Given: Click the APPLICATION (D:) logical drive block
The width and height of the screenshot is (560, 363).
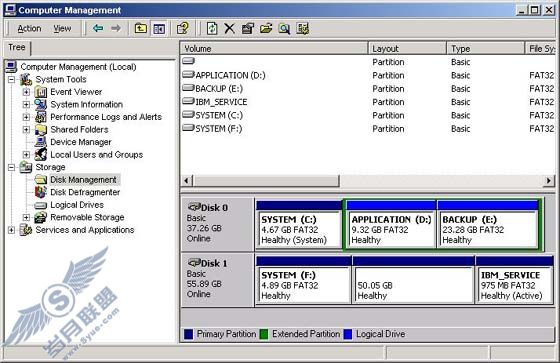Looking at the screenshot, I should pyautogui.click(x=391, y=225).
